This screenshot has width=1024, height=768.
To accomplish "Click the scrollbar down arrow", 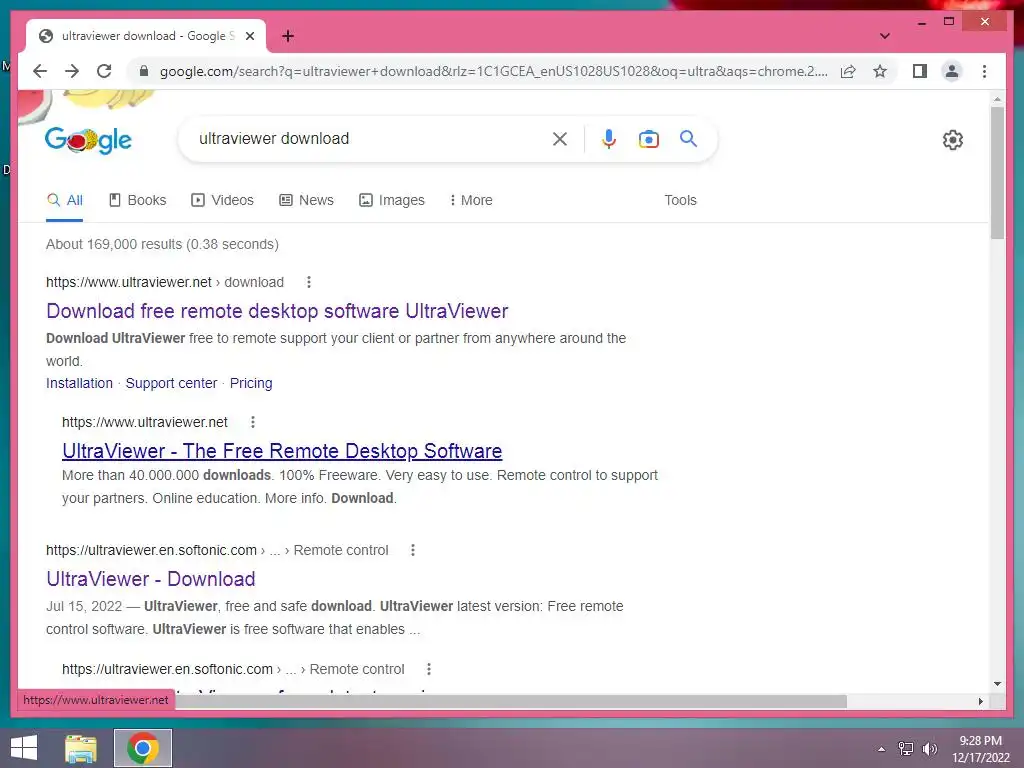I will pyautogui.click(x=997, y=684).
